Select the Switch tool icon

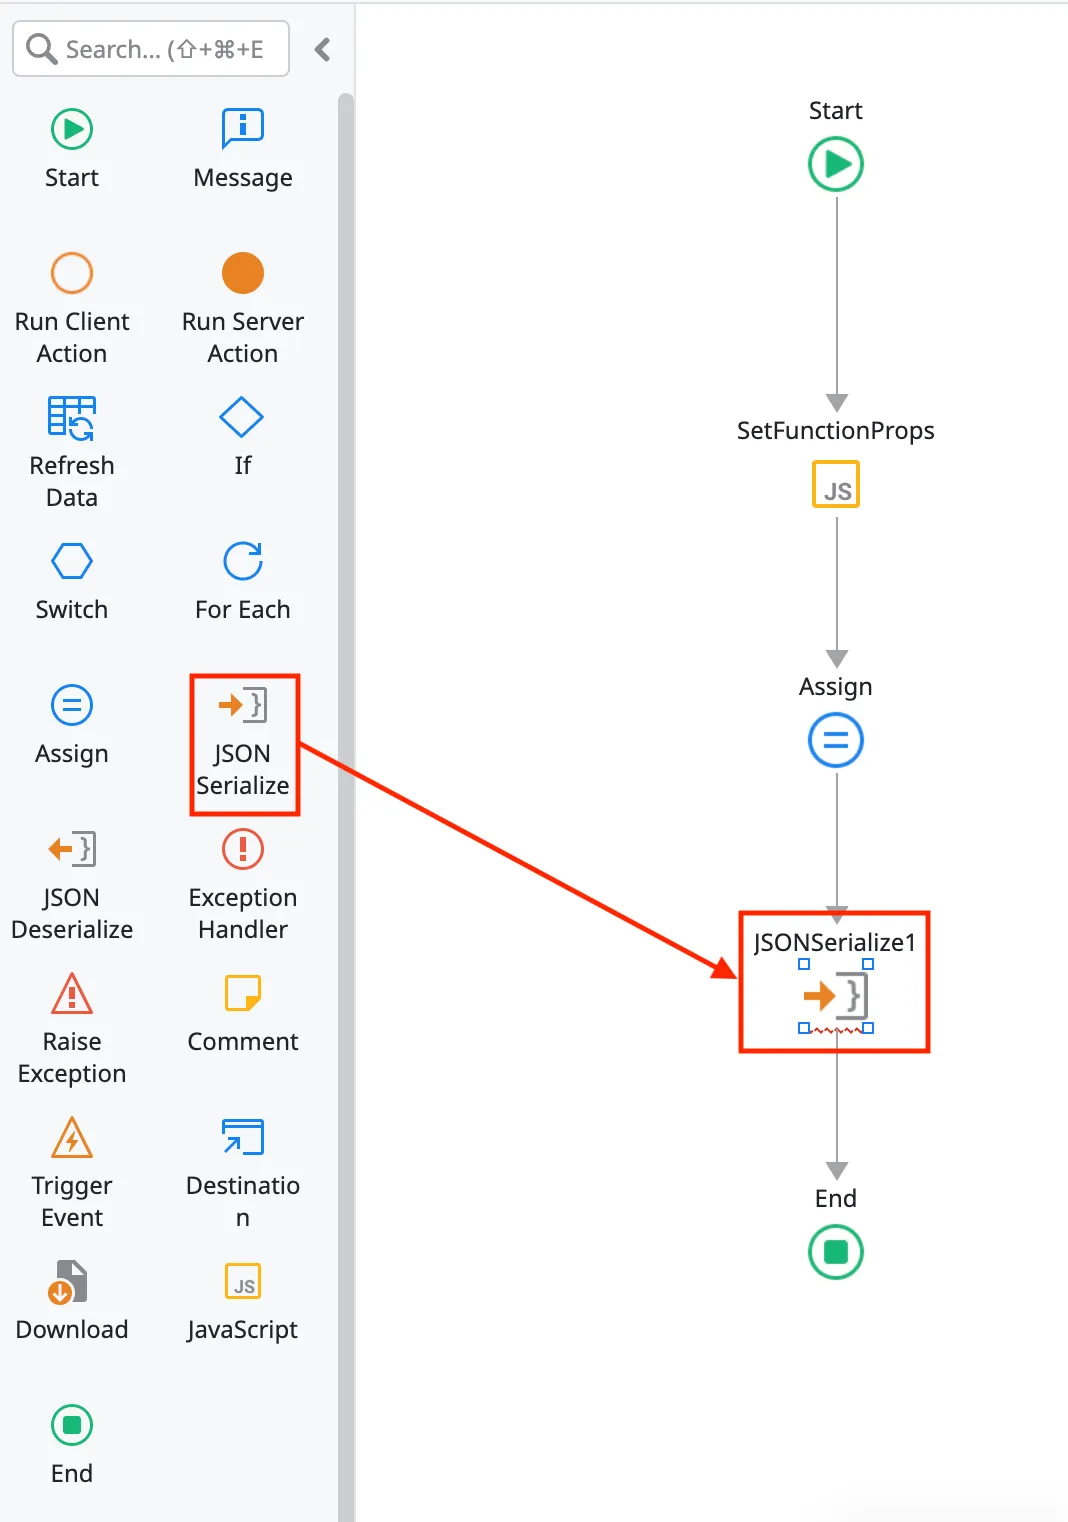point(71,561)
